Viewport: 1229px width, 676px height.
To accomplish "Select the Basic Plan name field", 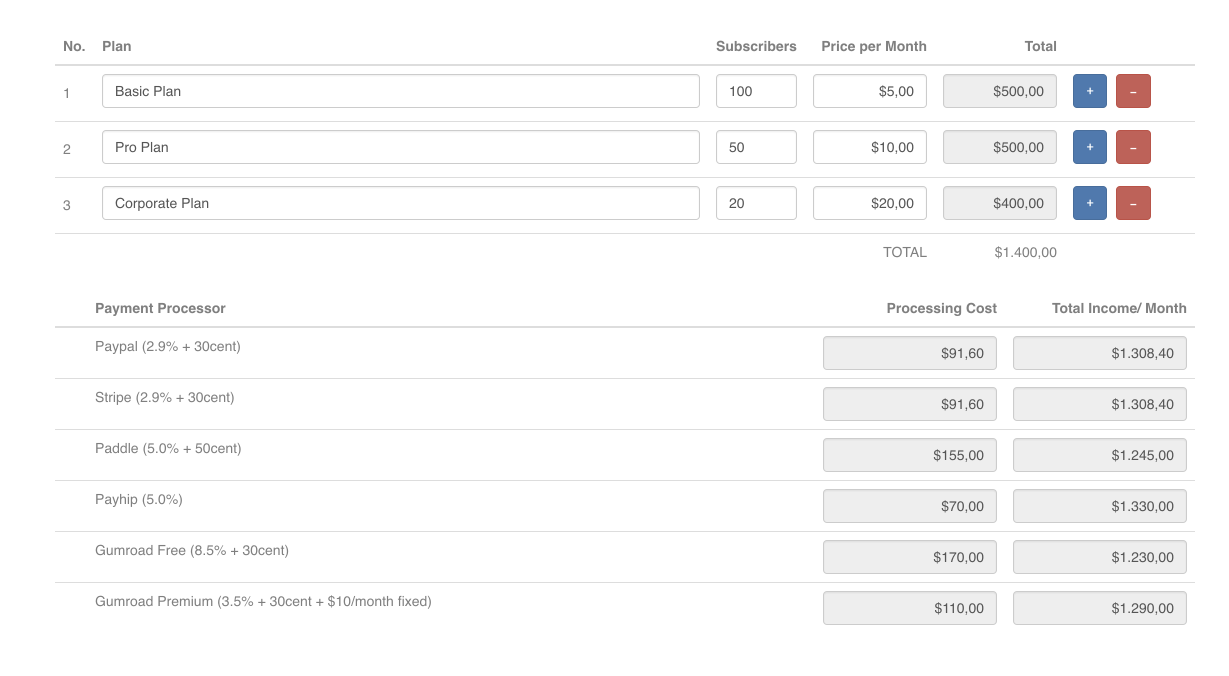I will pos(400,90).
